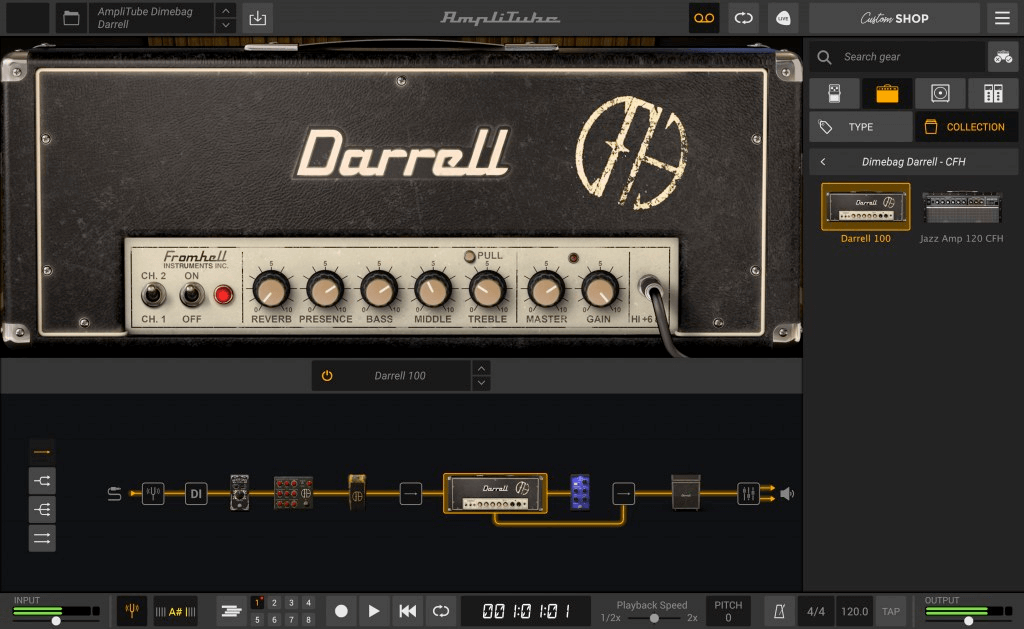
Task: Click the up arrow to change amp model
Action: pos(481,369)
